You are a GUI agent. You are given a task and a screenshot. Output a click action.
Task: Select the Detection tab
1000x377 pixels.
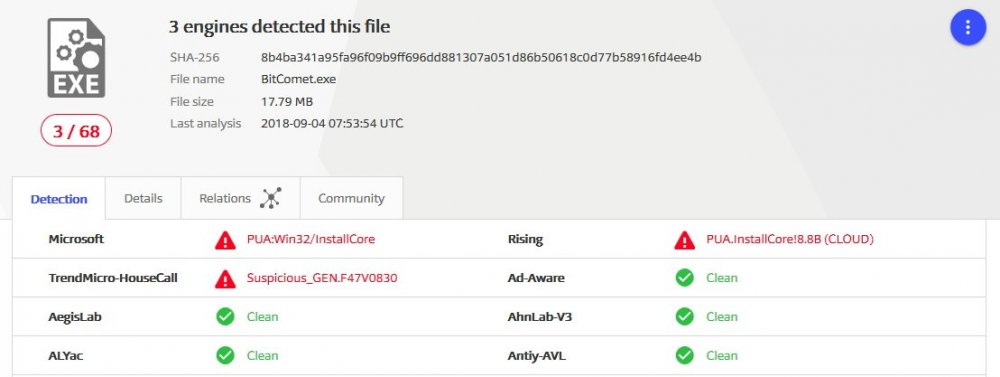point(59,199)
